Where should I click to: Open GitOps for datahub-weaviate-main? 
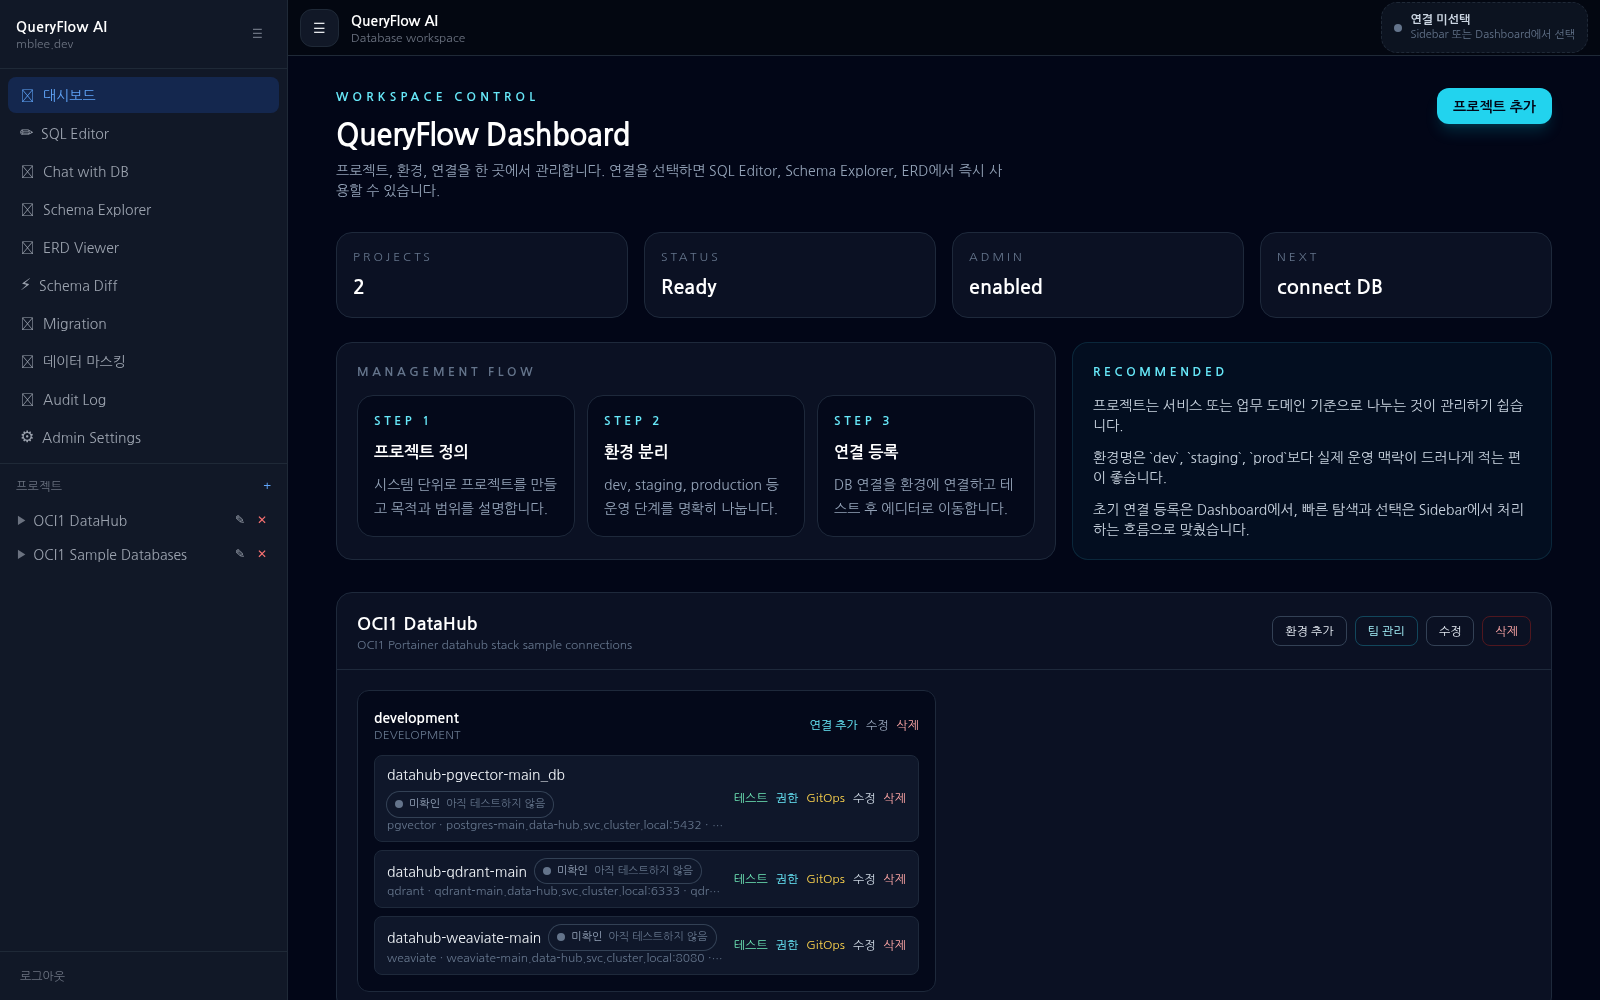[826, 945]
